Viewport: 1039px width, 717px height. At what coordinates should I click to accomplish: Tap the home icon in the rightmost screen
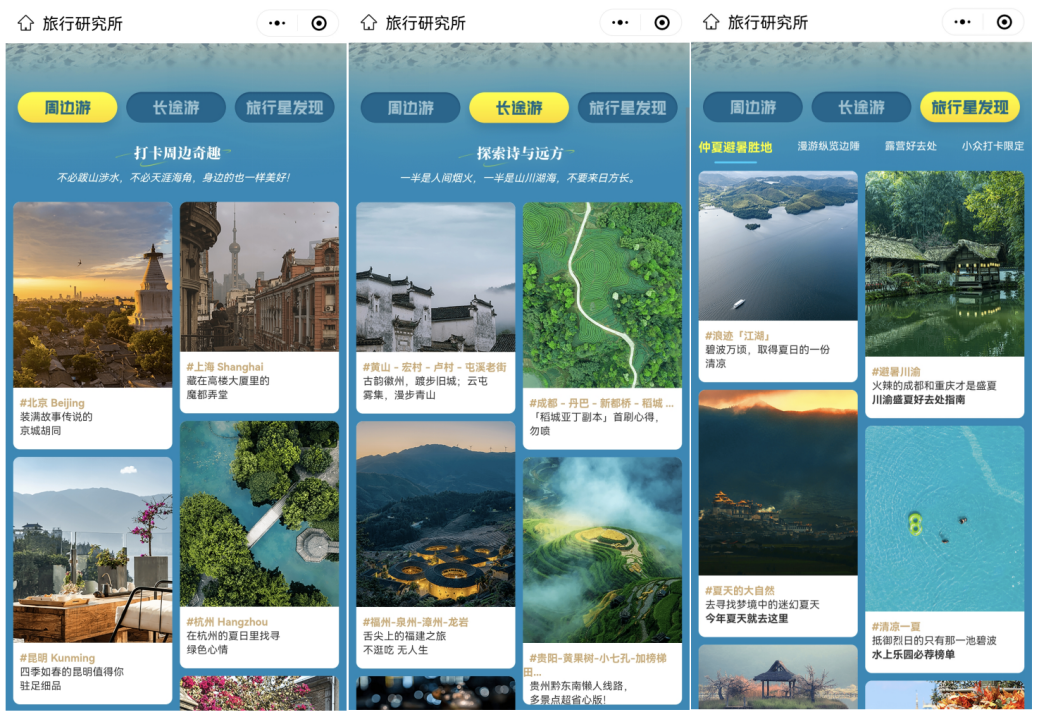(x=711, y=23)
